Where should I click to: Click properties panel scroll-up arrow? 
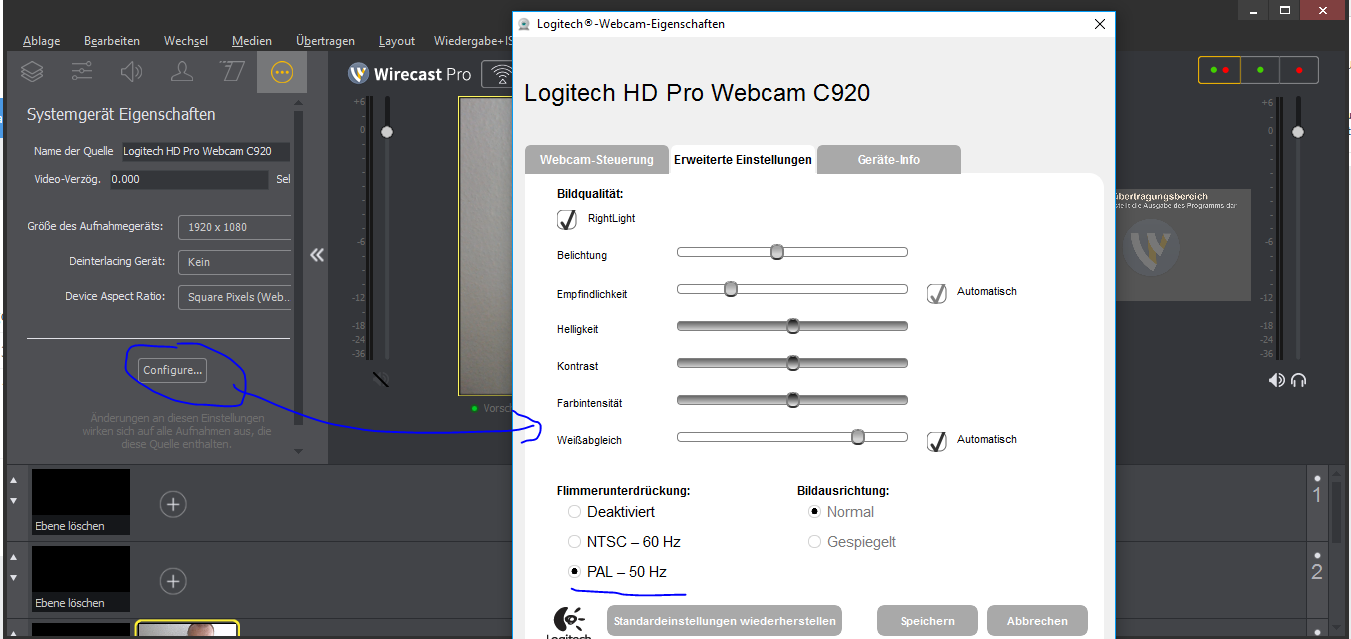point(298,103)
